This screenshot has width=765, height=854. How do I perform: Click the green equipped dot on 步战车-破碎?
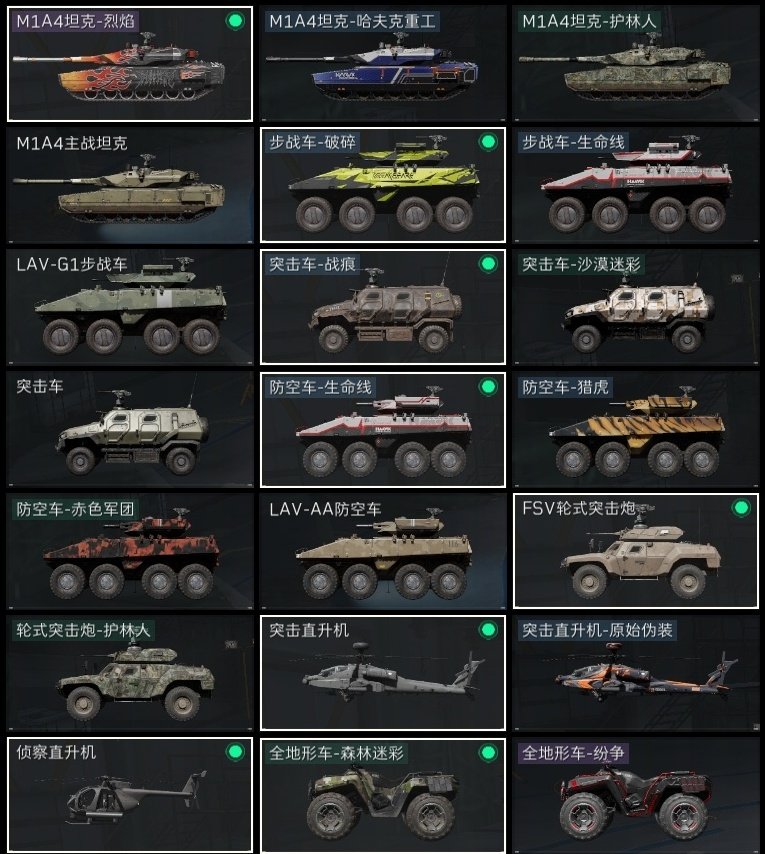tap(488, 142)
